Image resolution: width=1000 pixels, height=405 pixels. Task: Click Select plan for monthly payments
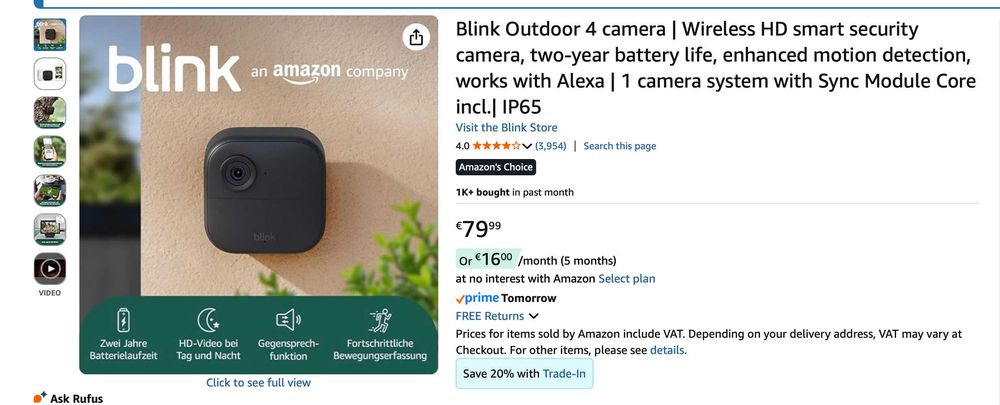[627, 279]
